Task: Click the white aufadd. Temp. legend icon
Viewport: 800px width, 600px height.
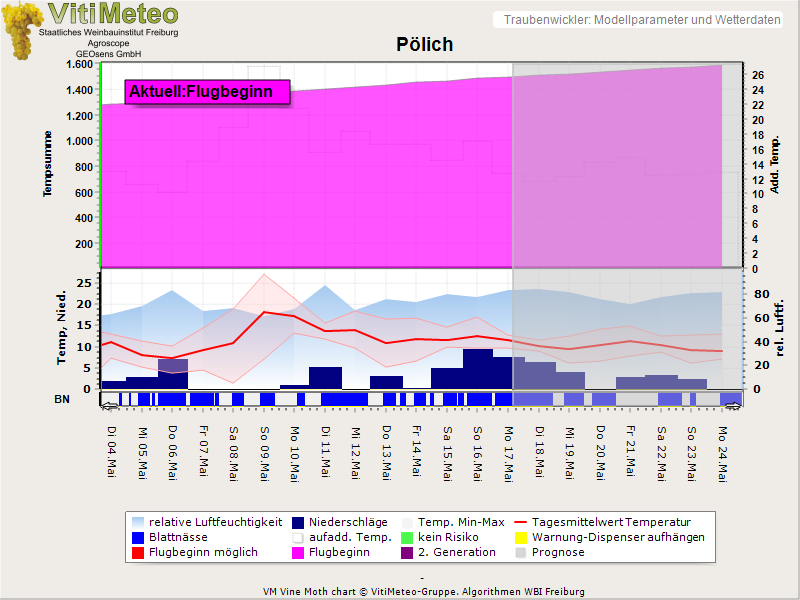Action: [x=299, y=537]
